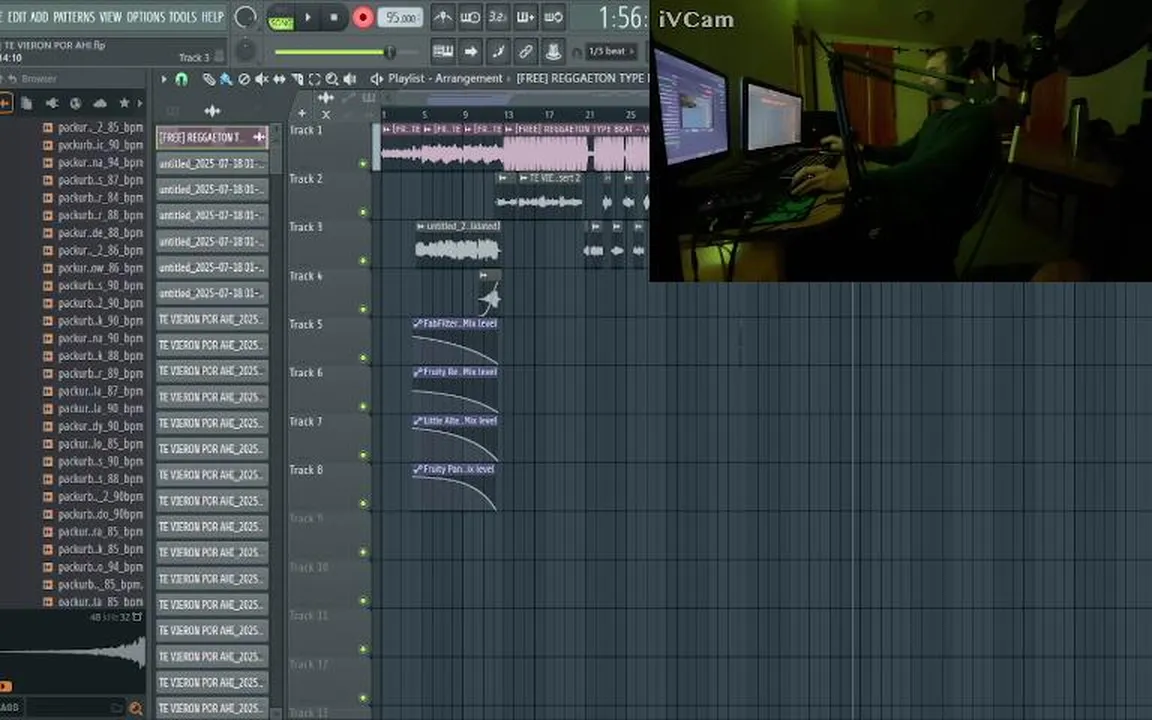1152x720 pixels.
Task: Toggle the Track 2 mute LED
Action: 363,212
